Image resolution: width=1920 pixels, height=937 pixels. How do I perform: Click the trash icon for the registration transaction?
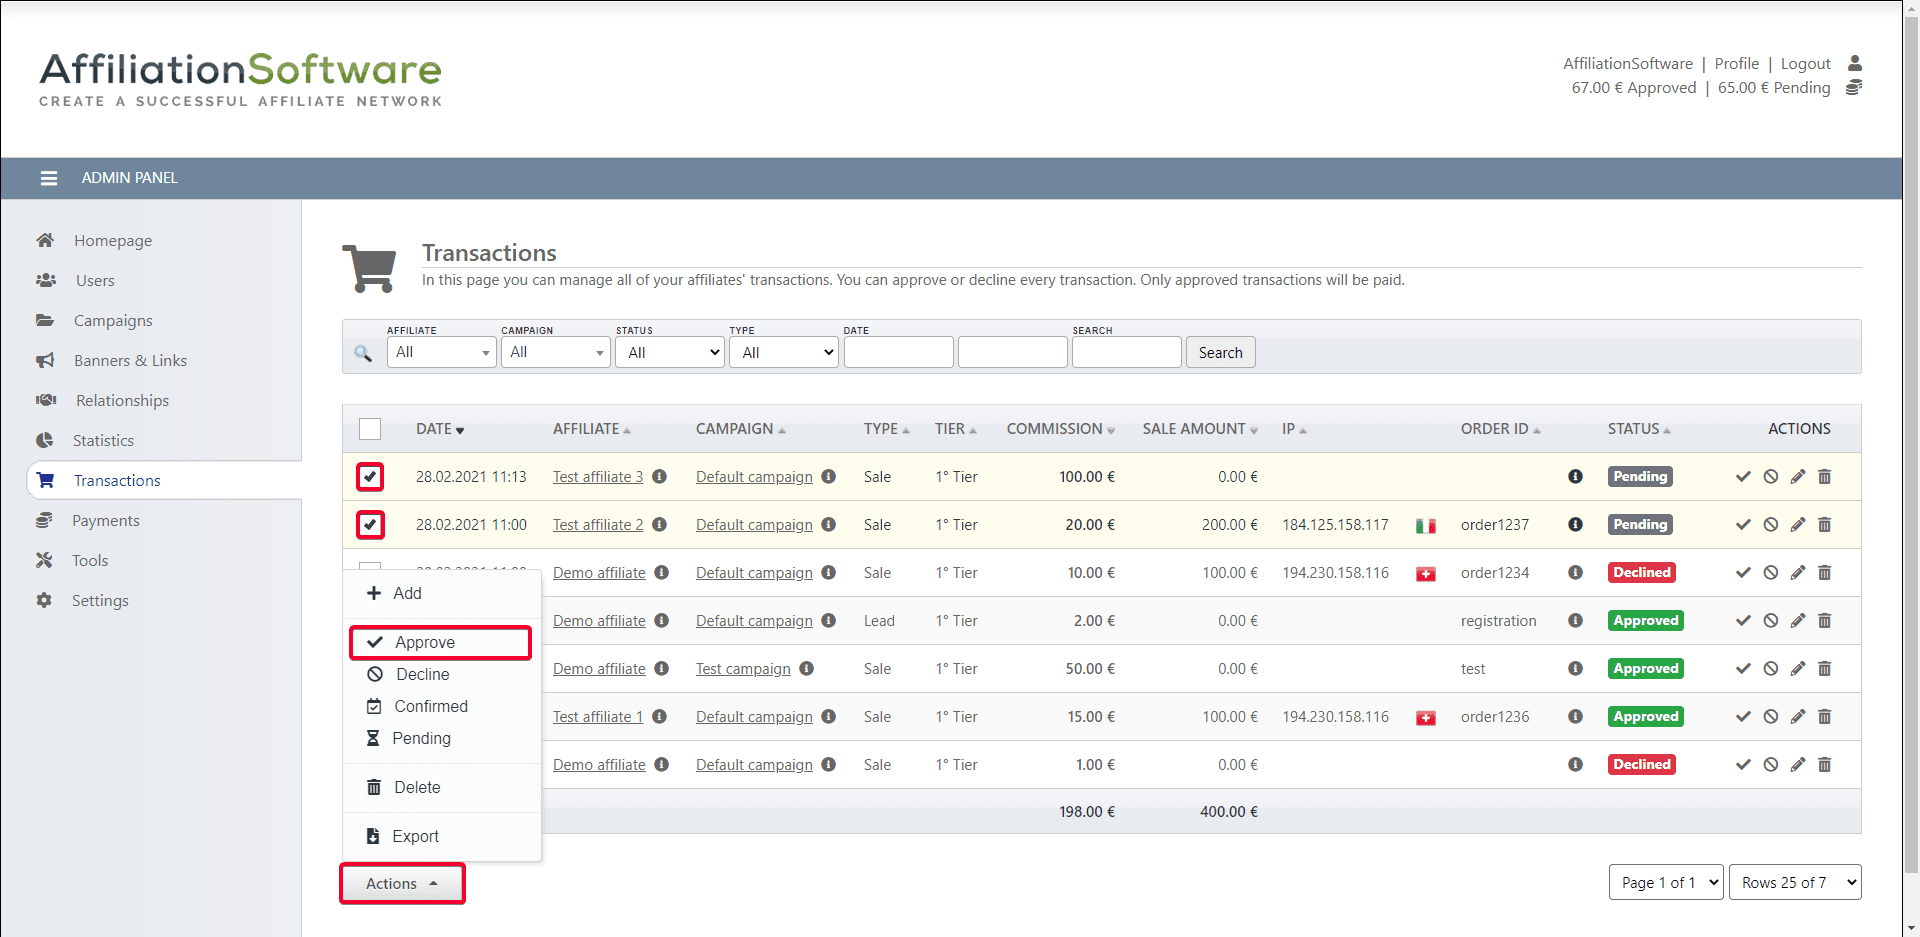(1824, 621)
